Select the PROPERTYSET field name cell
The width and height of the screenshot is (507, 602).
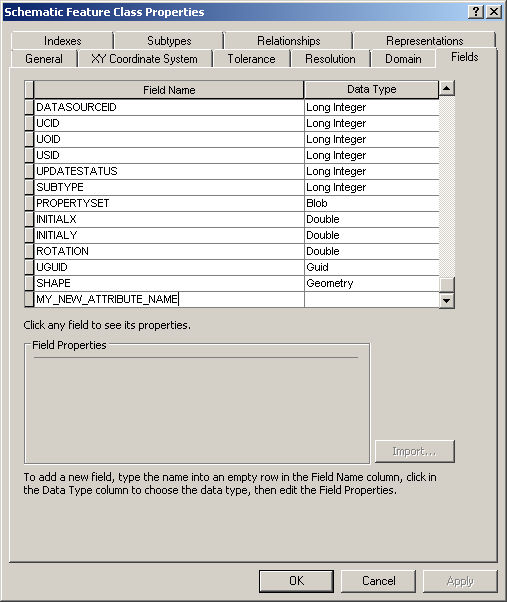[169, 203]
